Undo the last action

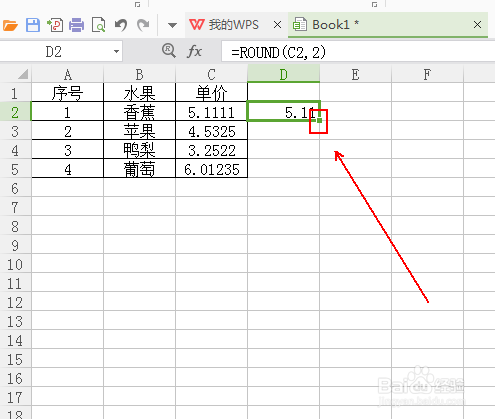tap(121, 25)
